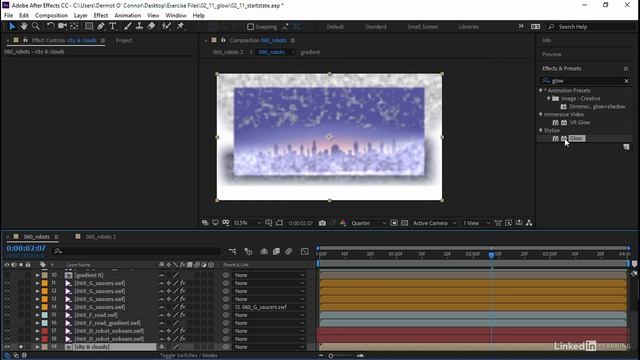The image size is (640, 360).
Task: Create new bin icon in Effects panel
Action: (x=627, y=147)
